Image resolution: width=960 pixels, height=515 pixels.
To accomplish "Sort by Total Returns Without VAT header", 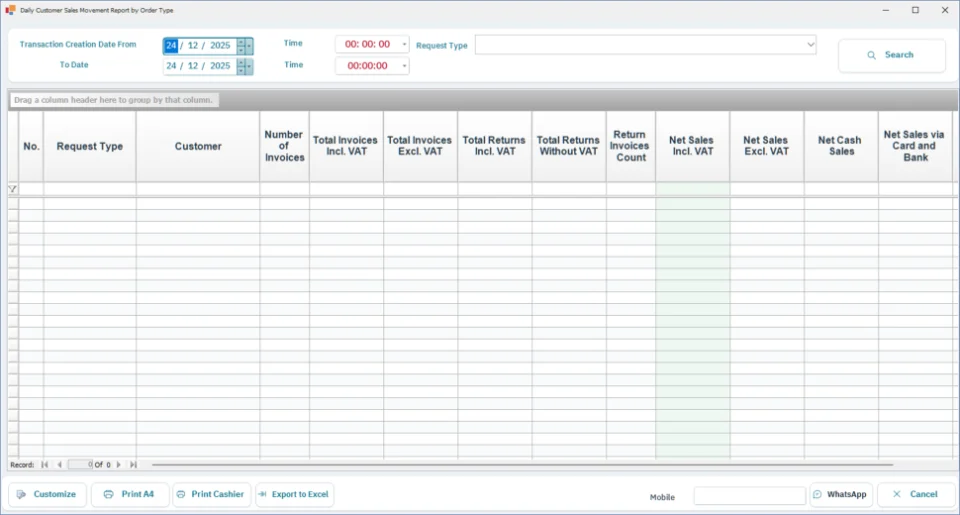I will click(x=569, y=146).
